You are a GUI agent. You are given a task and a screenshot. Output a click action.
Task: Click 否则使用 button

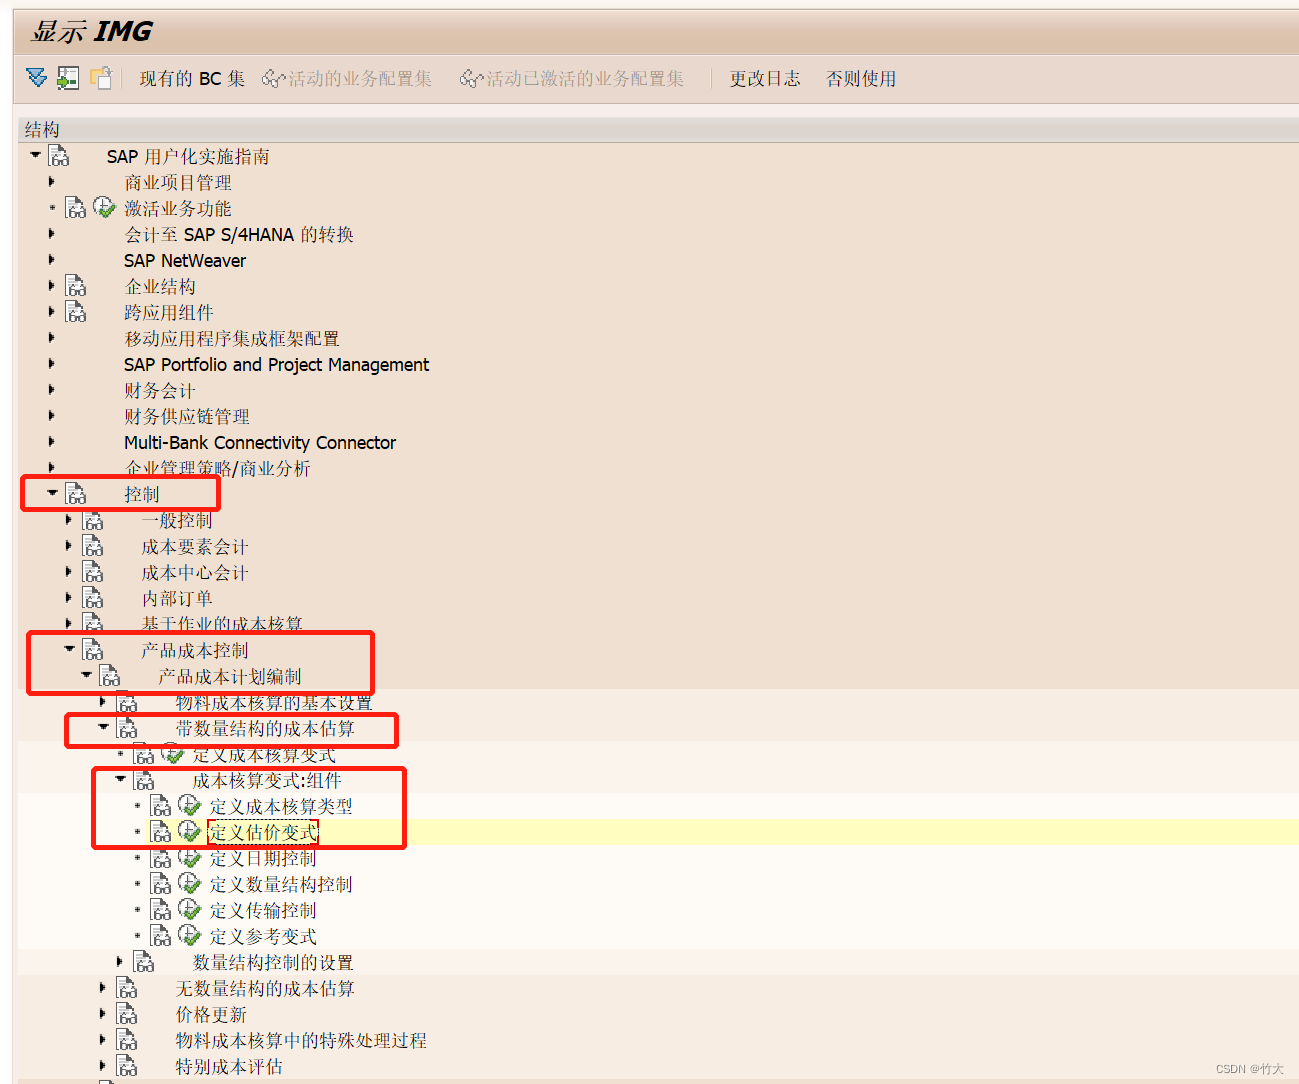(861, 79)
